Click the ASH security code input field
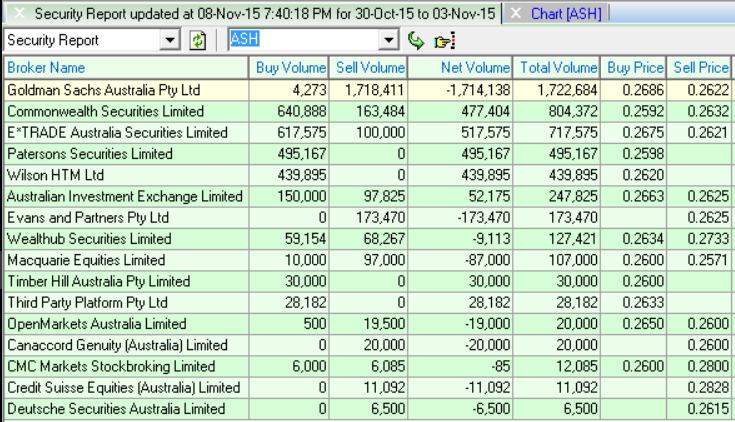This screenshot has height=422, width=735. 304,40
